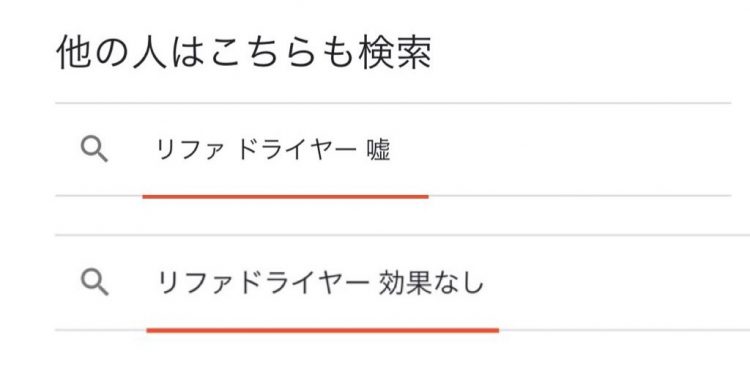The height and width of the screenshot is (365, 750).
Task: Click 他の人 at the start of the heading
Action: [111, 52]
